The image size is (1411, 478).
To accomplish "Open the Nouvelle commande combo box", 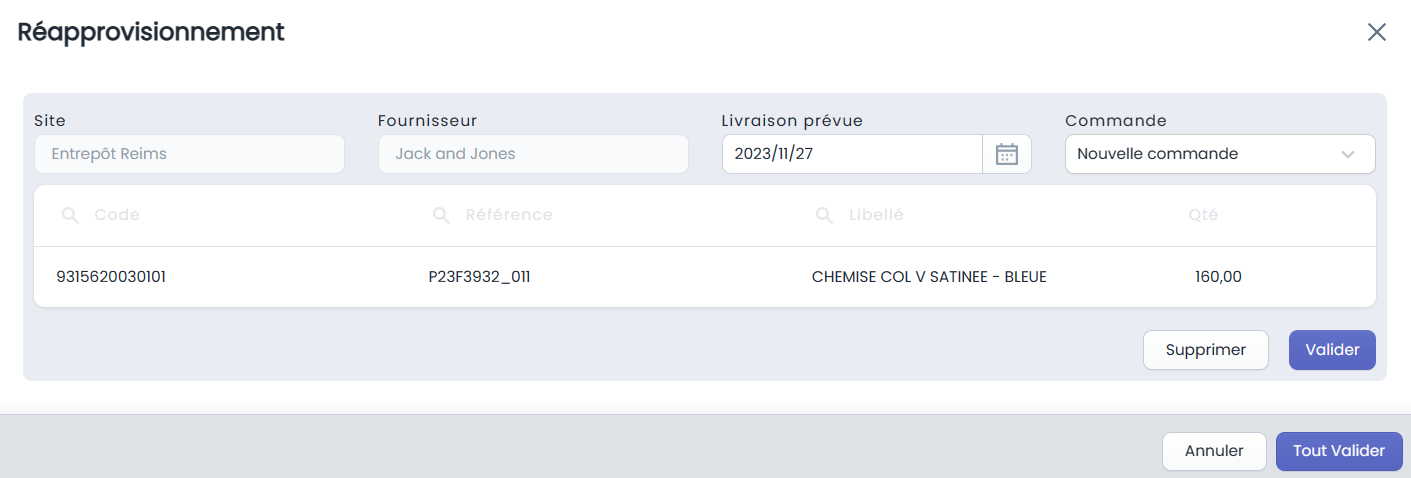I will coord(1220,154).
